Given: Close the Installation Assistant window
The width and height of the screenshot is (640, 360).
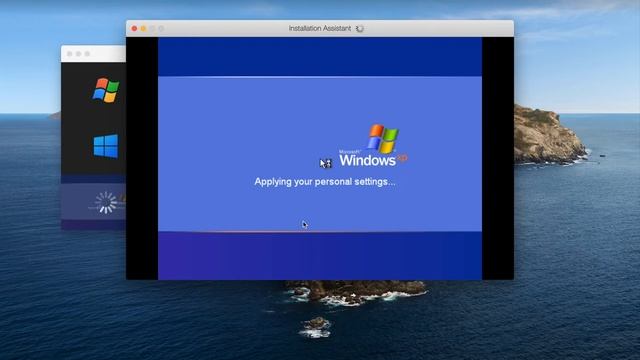Looking at the screenshot, I should 134,29.
